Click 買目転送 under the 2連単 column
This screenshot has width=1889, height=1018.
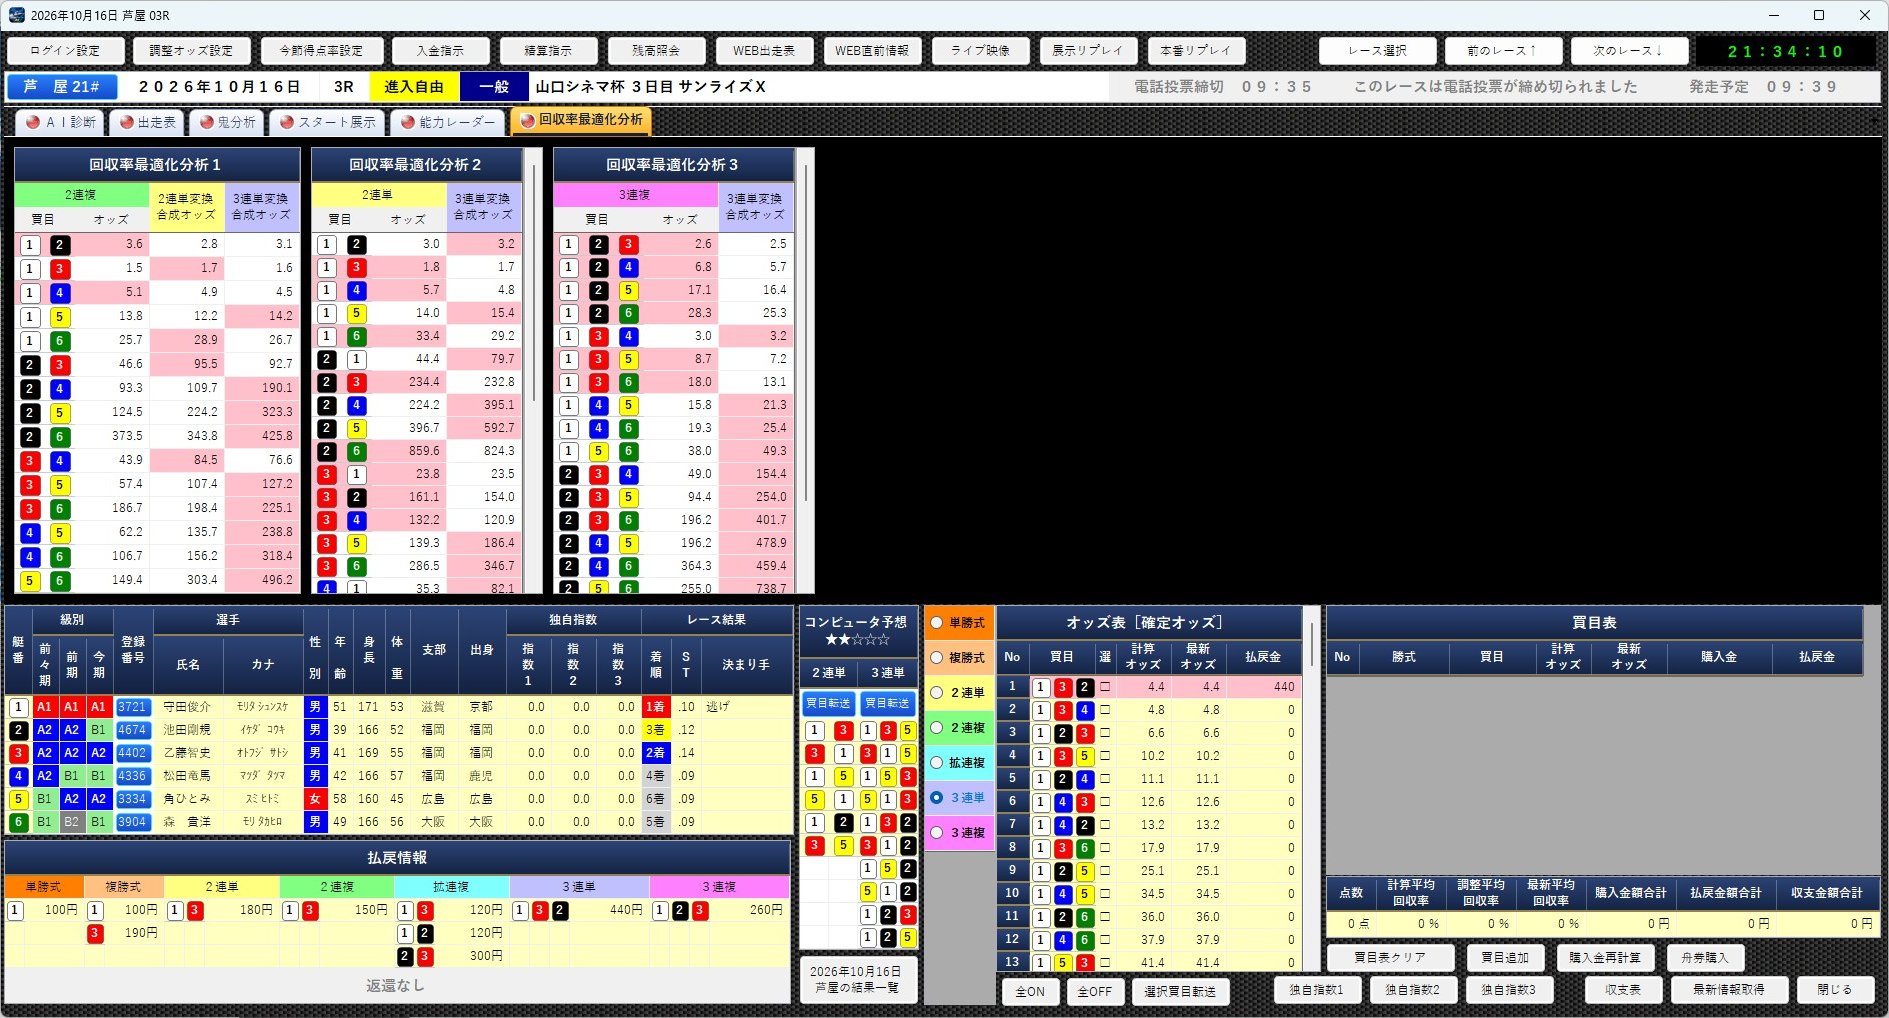[x=828, y=703]
